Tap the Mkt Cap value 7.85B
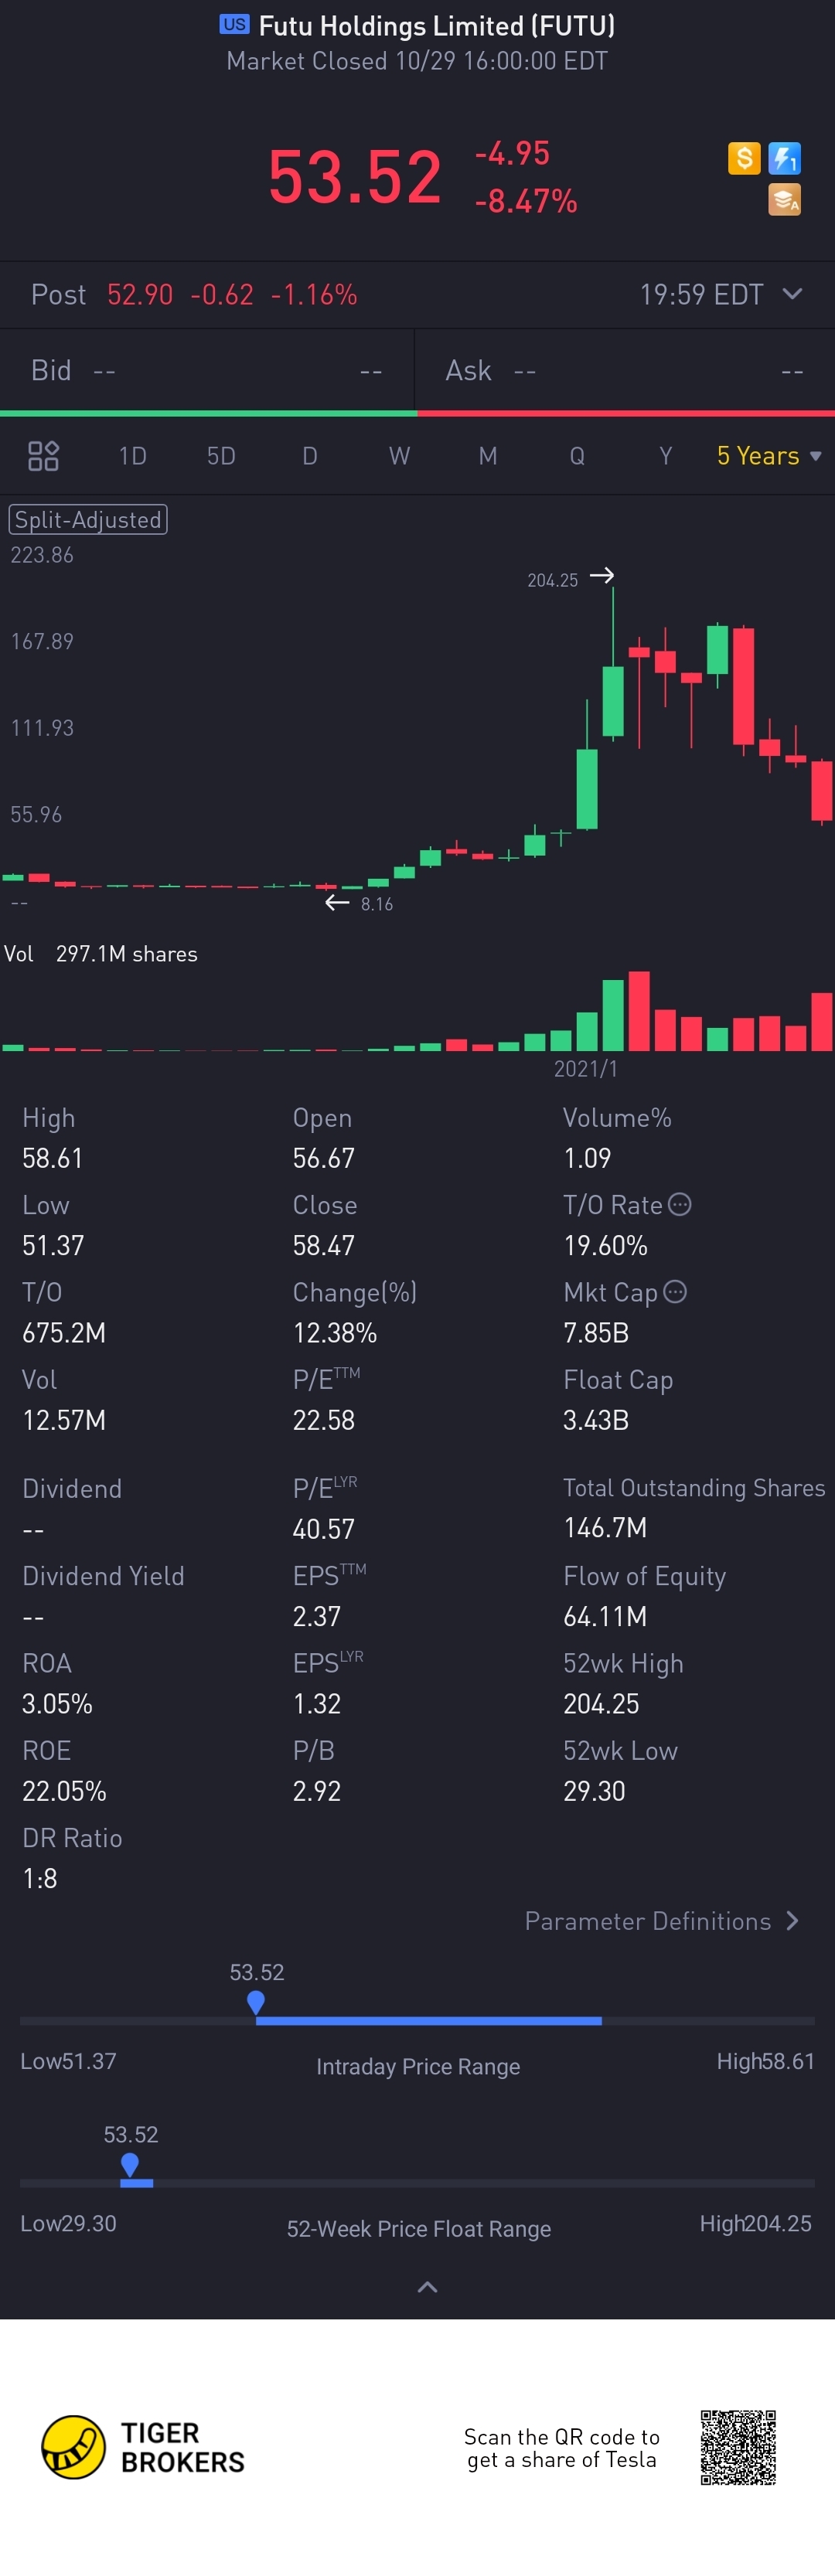 coord(596,1332)
